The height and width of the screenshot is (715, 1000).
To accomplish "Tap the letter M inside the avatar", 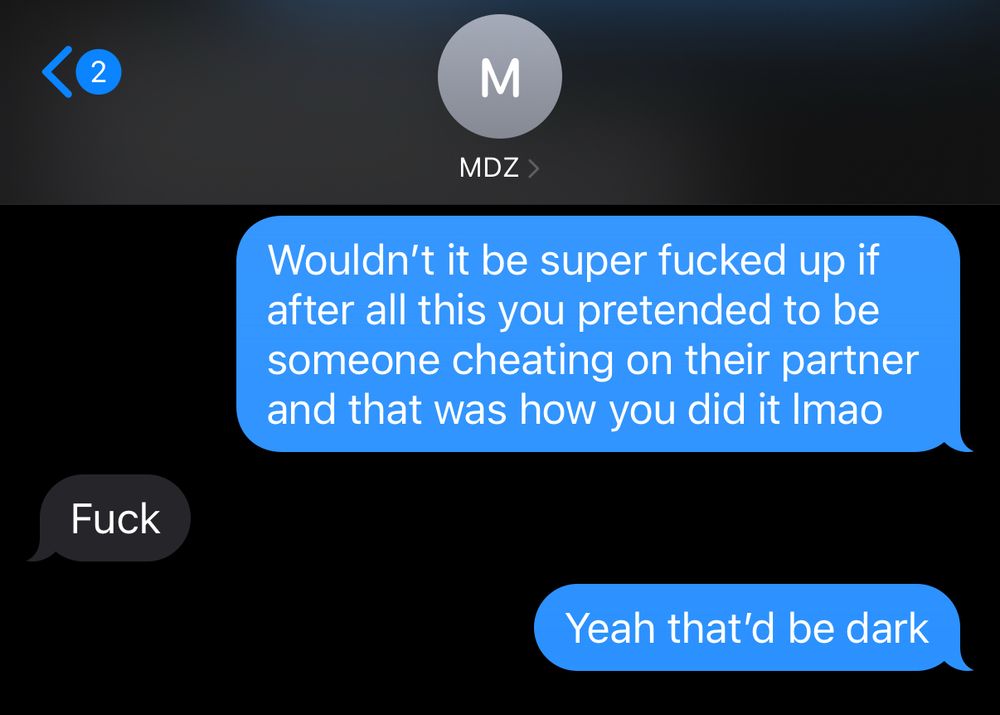I will pyautogui.click(x=500, y=77).
